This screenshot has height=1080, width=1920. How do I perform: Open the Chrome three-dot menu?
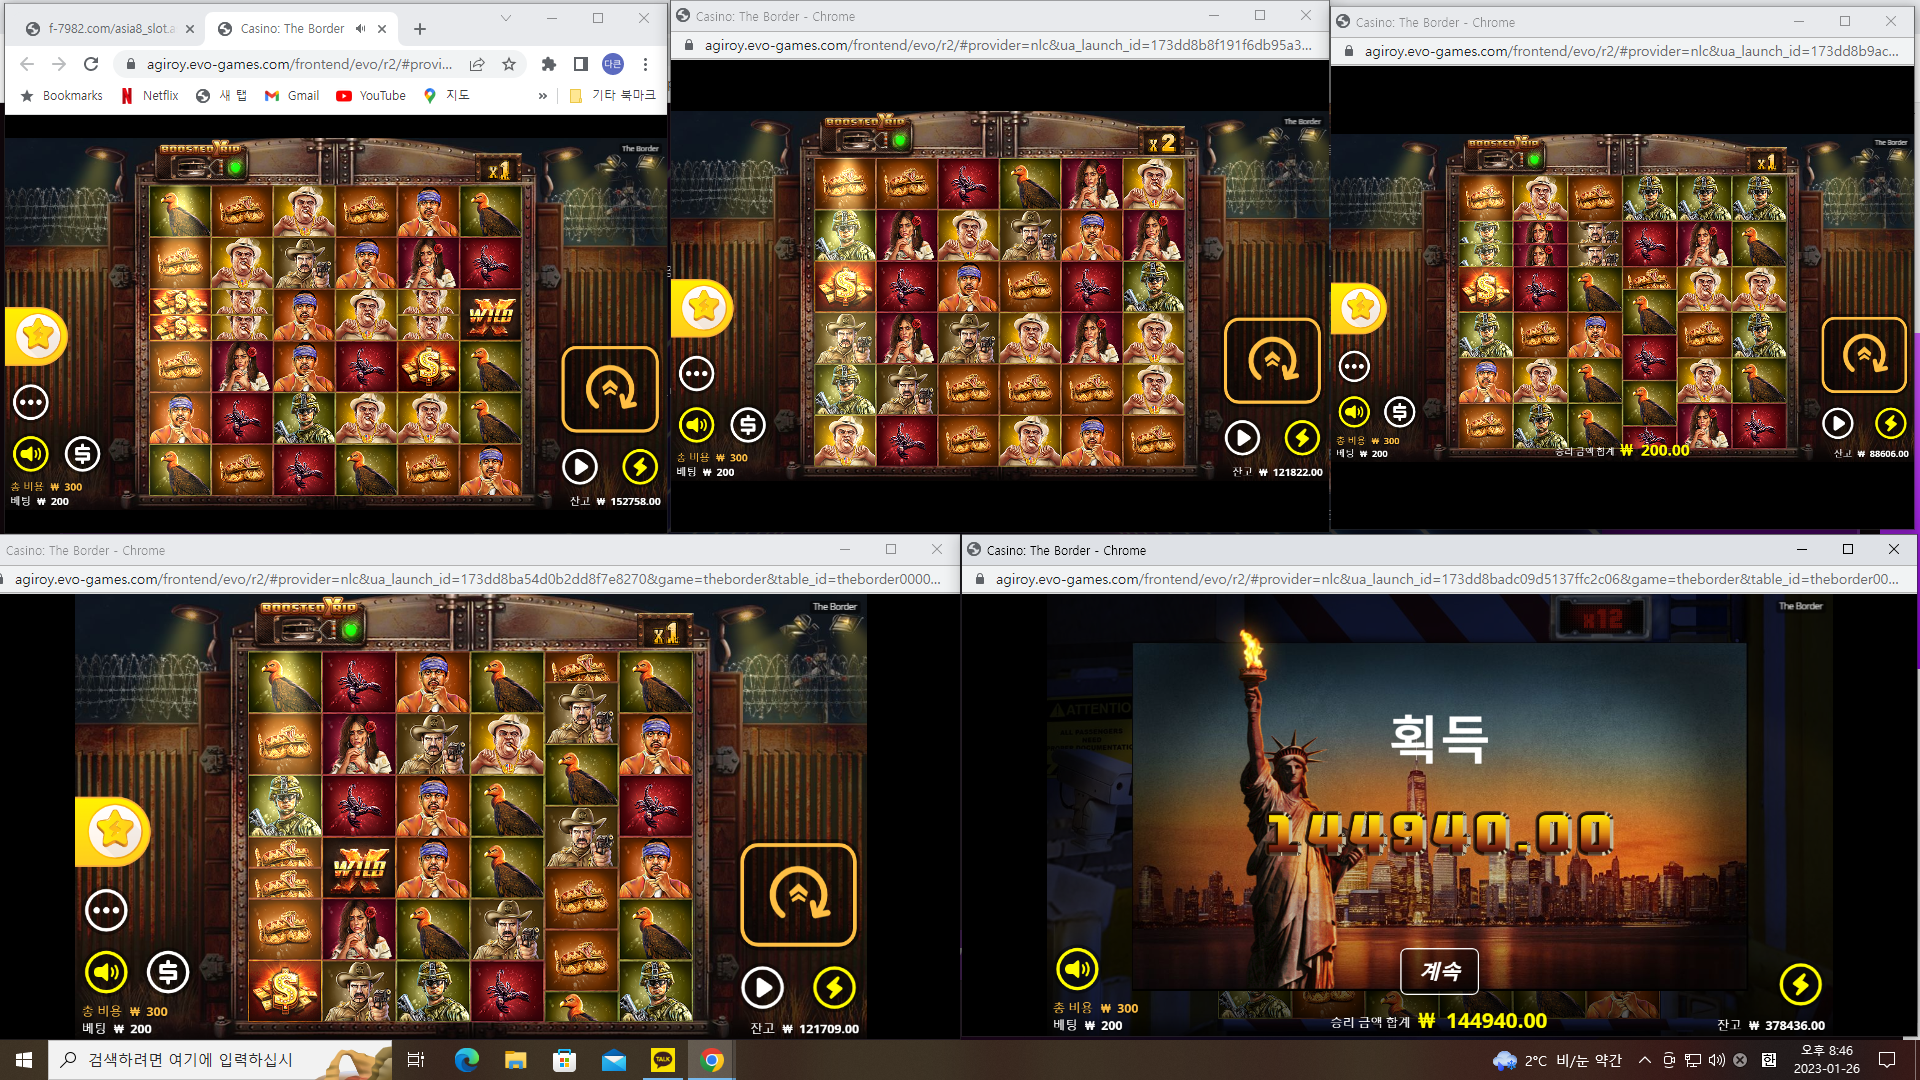pyautogui.click(x=646, y=64)
